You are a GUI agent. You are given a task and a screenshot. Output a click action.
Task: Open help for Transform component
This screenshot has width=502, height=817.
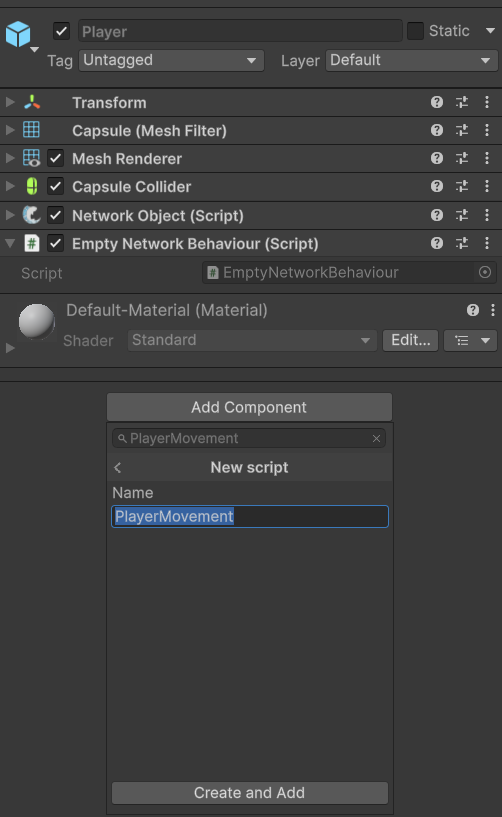click(x=437, y=102)
